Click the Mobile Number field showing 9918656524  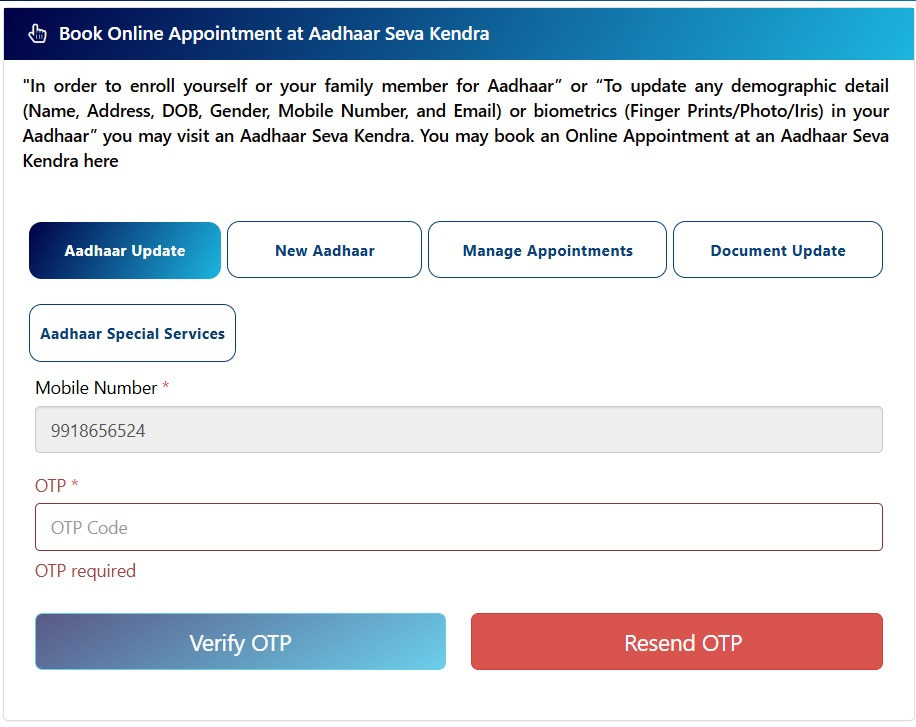point(459,430)
